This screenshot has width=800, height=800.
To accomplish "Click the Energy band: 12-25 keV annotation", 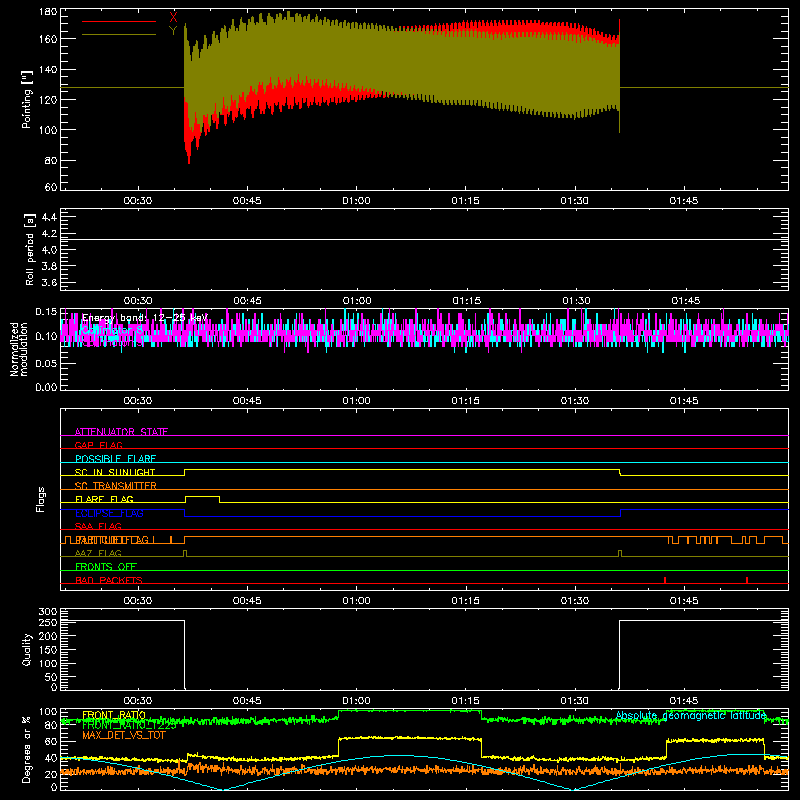I will (145, 318).
